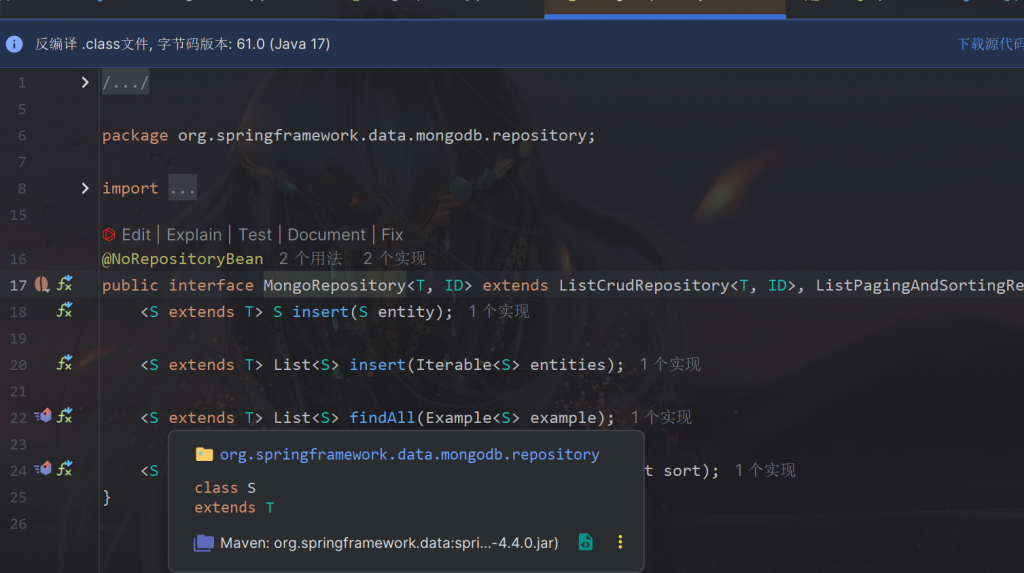Screen dimensions: 1024x573
Task: Expand the folded import section on line 8
Action: (86, 188)
